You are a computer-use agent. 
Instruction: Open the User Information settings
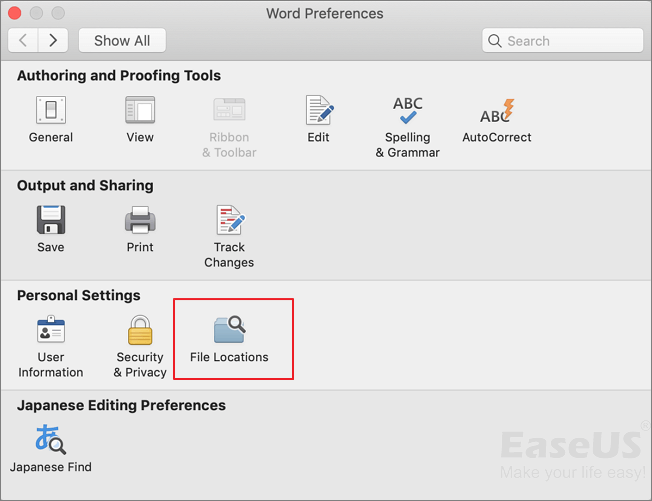click(x=50, y=332)
